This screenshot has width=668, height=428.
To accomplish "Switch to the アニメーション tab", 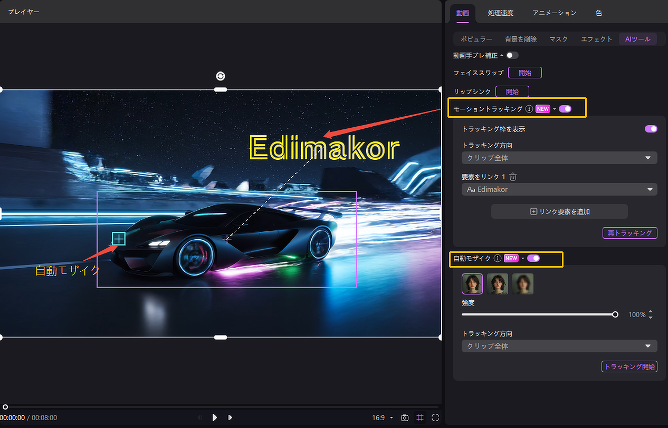I will (554, 13).
